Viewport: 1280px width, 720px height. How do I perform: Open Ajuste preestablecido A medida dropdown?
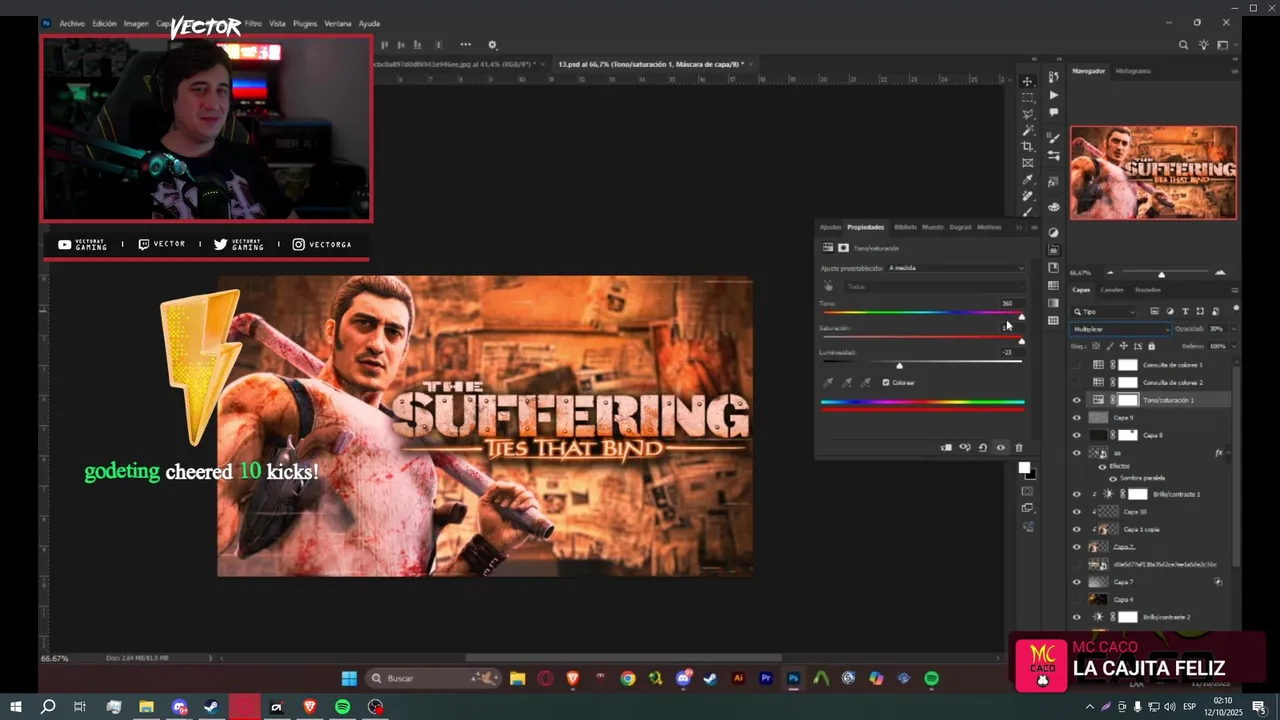coord(955,268)
